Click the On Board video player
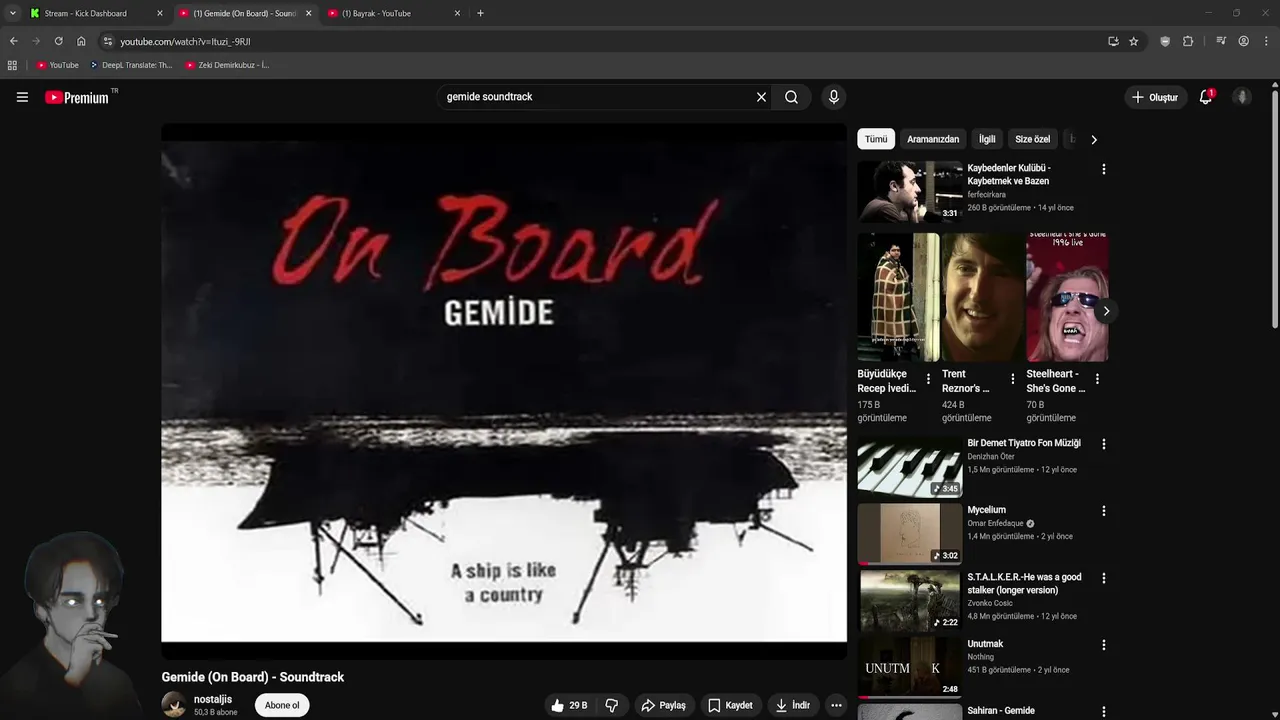The width and height of the screenshot is (1280, 720). [504, 391]
